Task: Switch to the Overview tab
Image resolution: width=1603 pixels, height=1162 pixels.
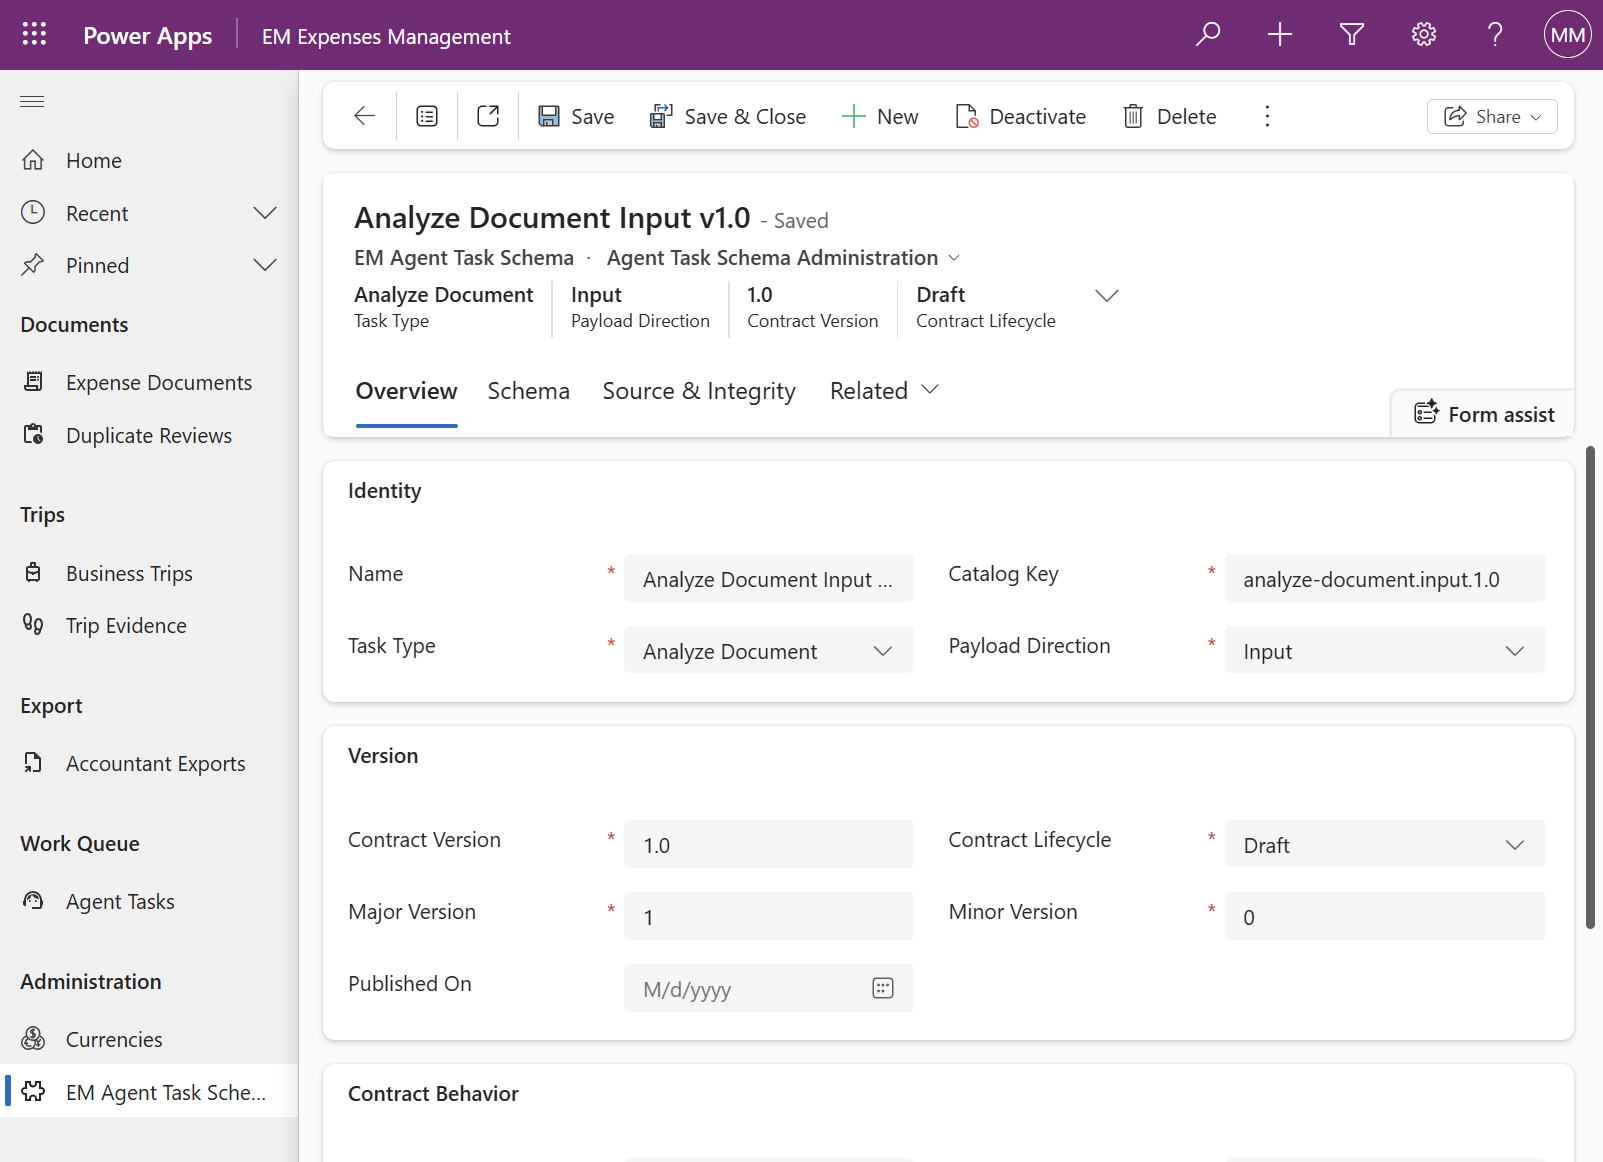Action: (x=406, y=391)
